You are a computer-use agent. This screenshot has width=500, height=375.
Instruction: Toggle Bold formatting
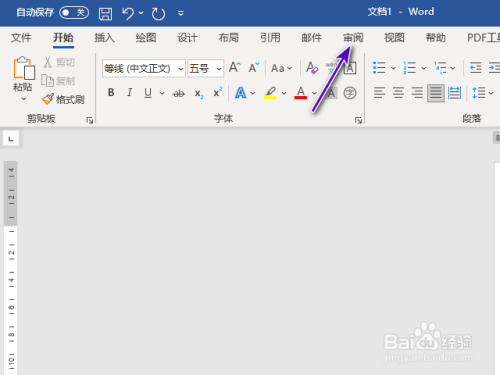click(x=111, y=92)
